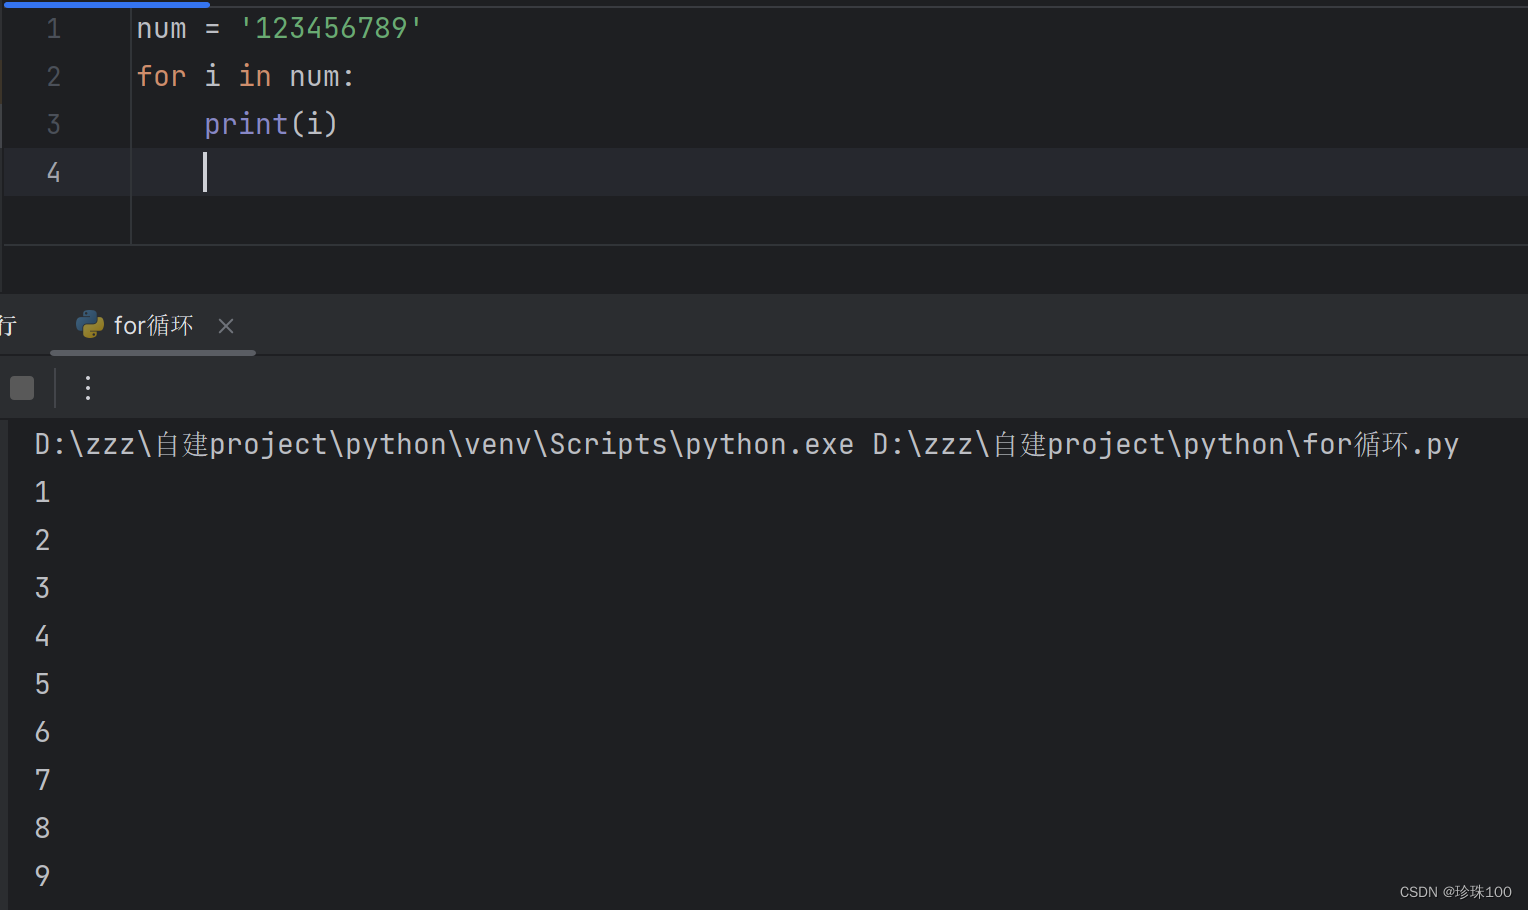Viewport: 1528px width, 910px height.
Task: Click the stop run square button
Action: [22, 388]
